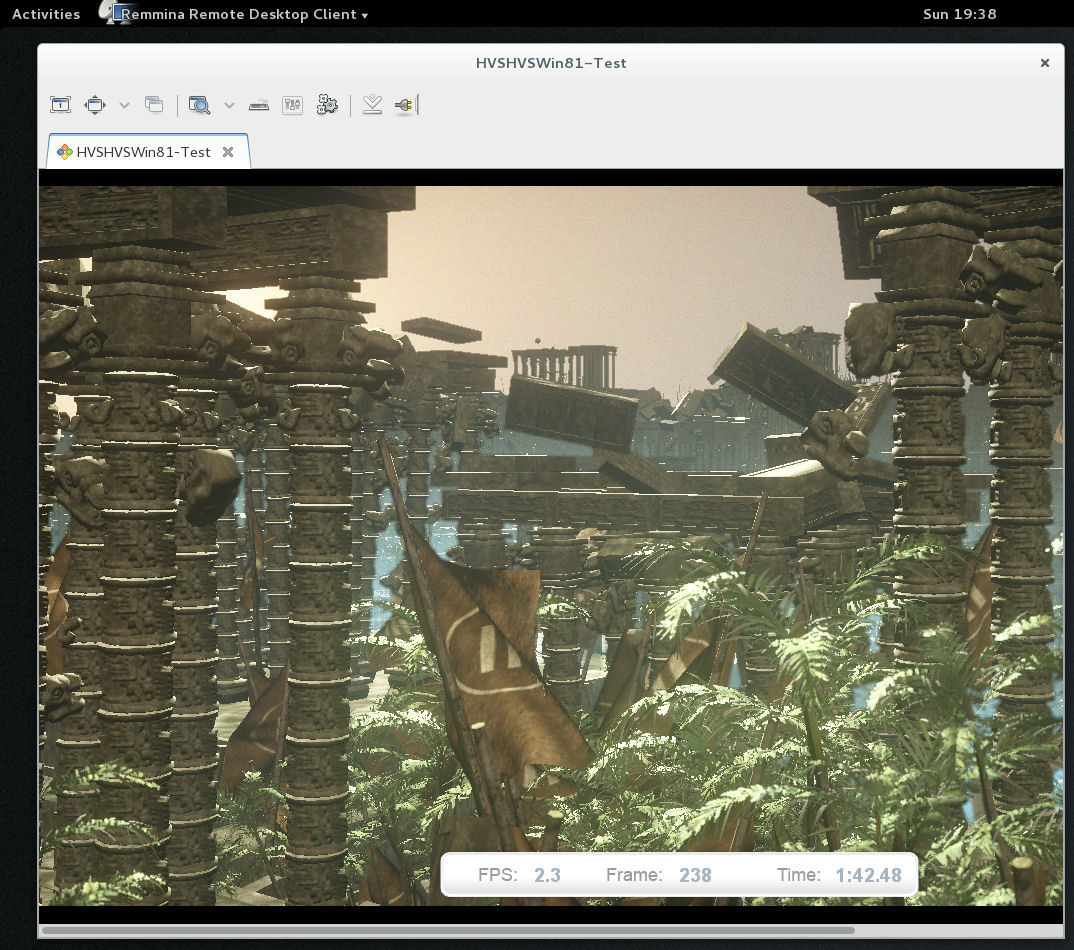Open connection preferences via the sliders icon
The image size is (1074, 950).
[292, 105]
